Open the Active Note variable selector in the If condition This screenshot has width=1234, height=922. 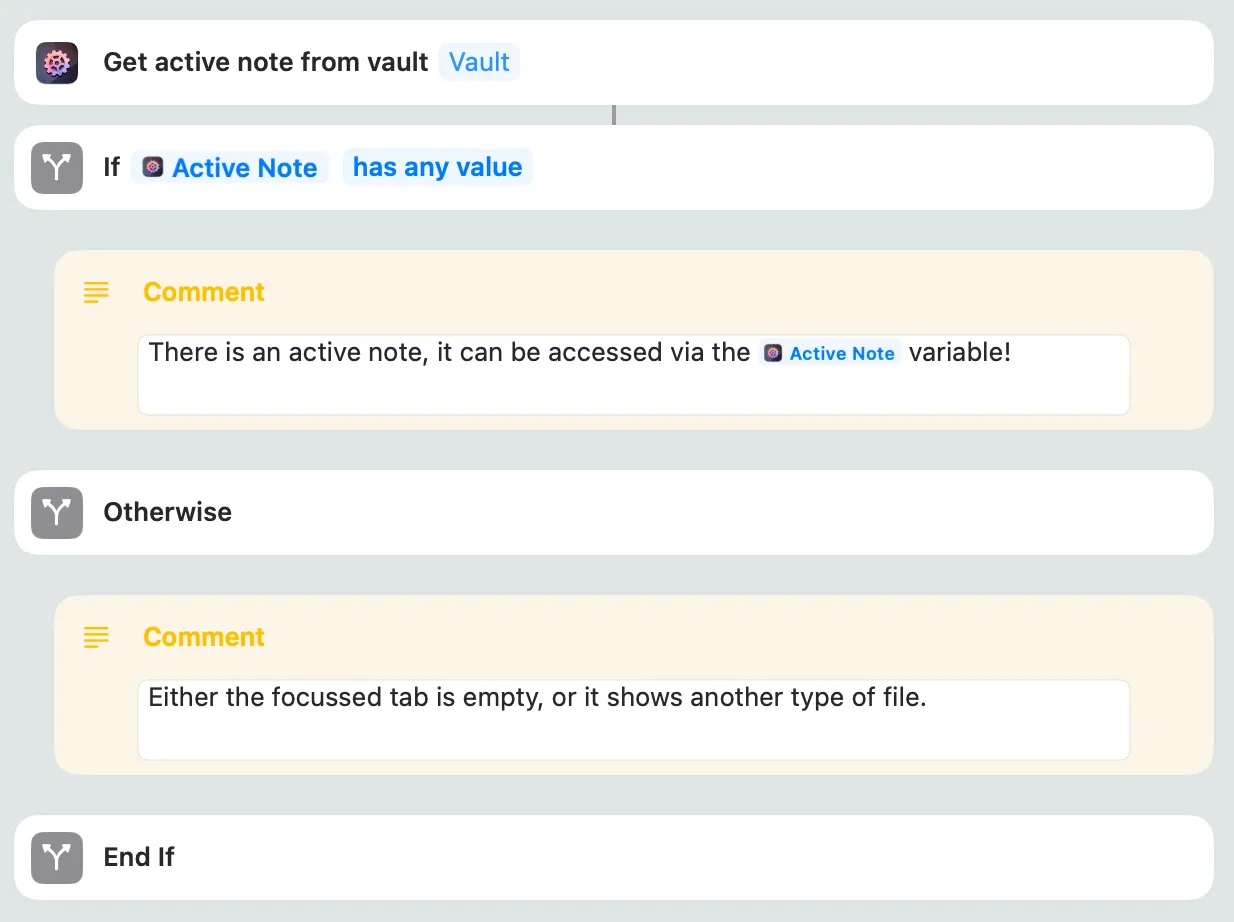coord(230,167)
